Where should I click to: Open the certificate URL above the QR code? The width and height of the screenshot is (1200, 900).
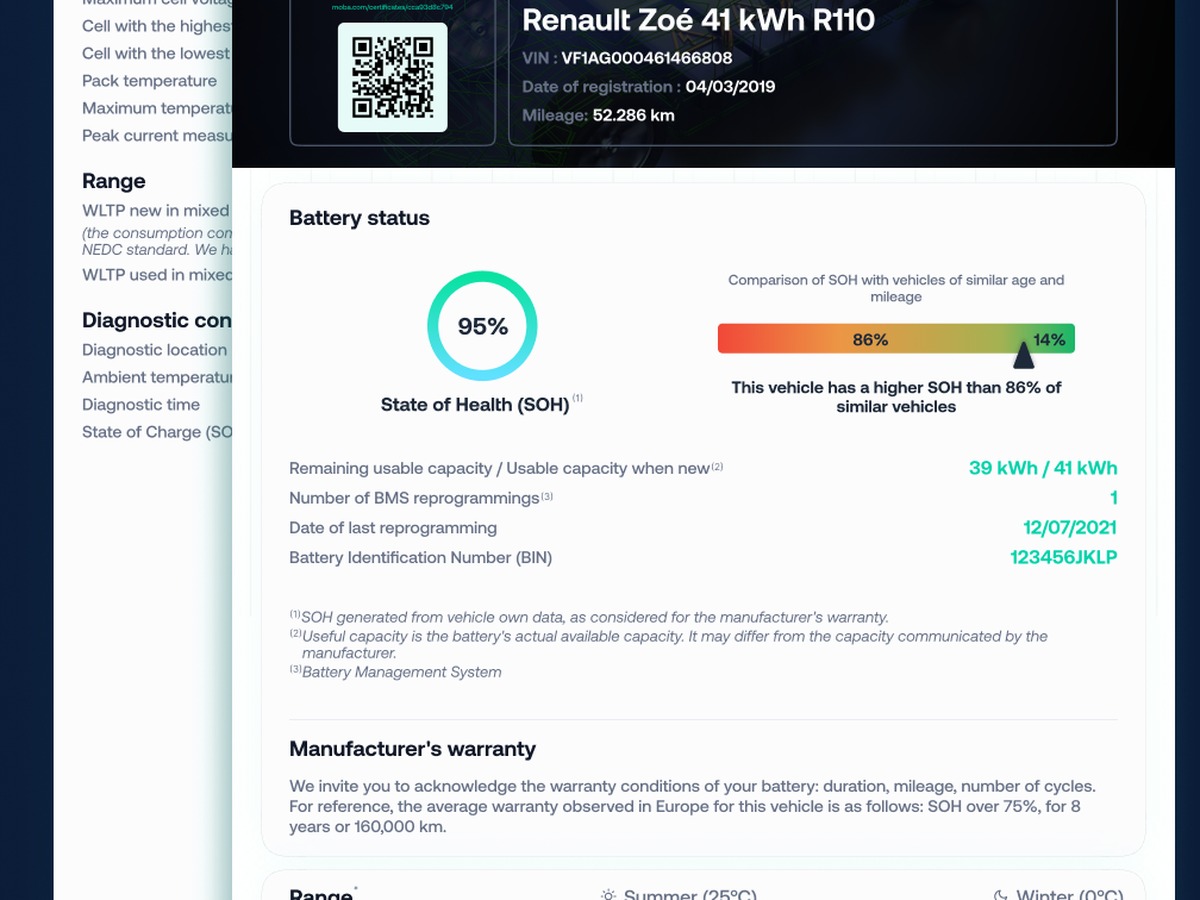tap(393, 7)
